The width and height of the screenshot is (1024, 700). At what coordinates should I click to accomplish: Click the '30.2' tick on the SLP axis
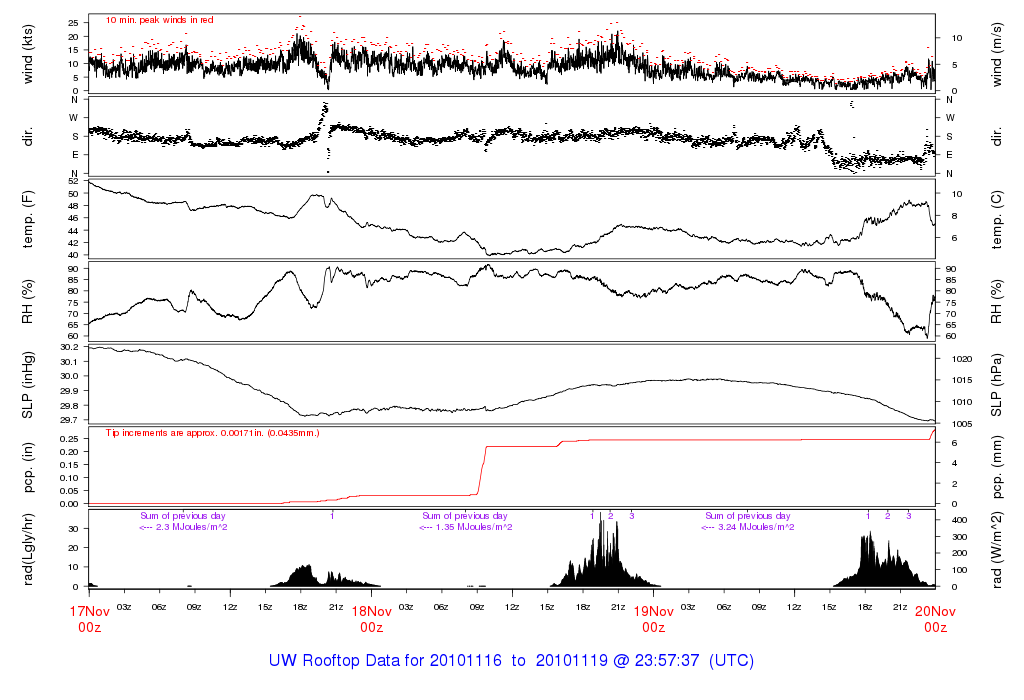(69, 347)
